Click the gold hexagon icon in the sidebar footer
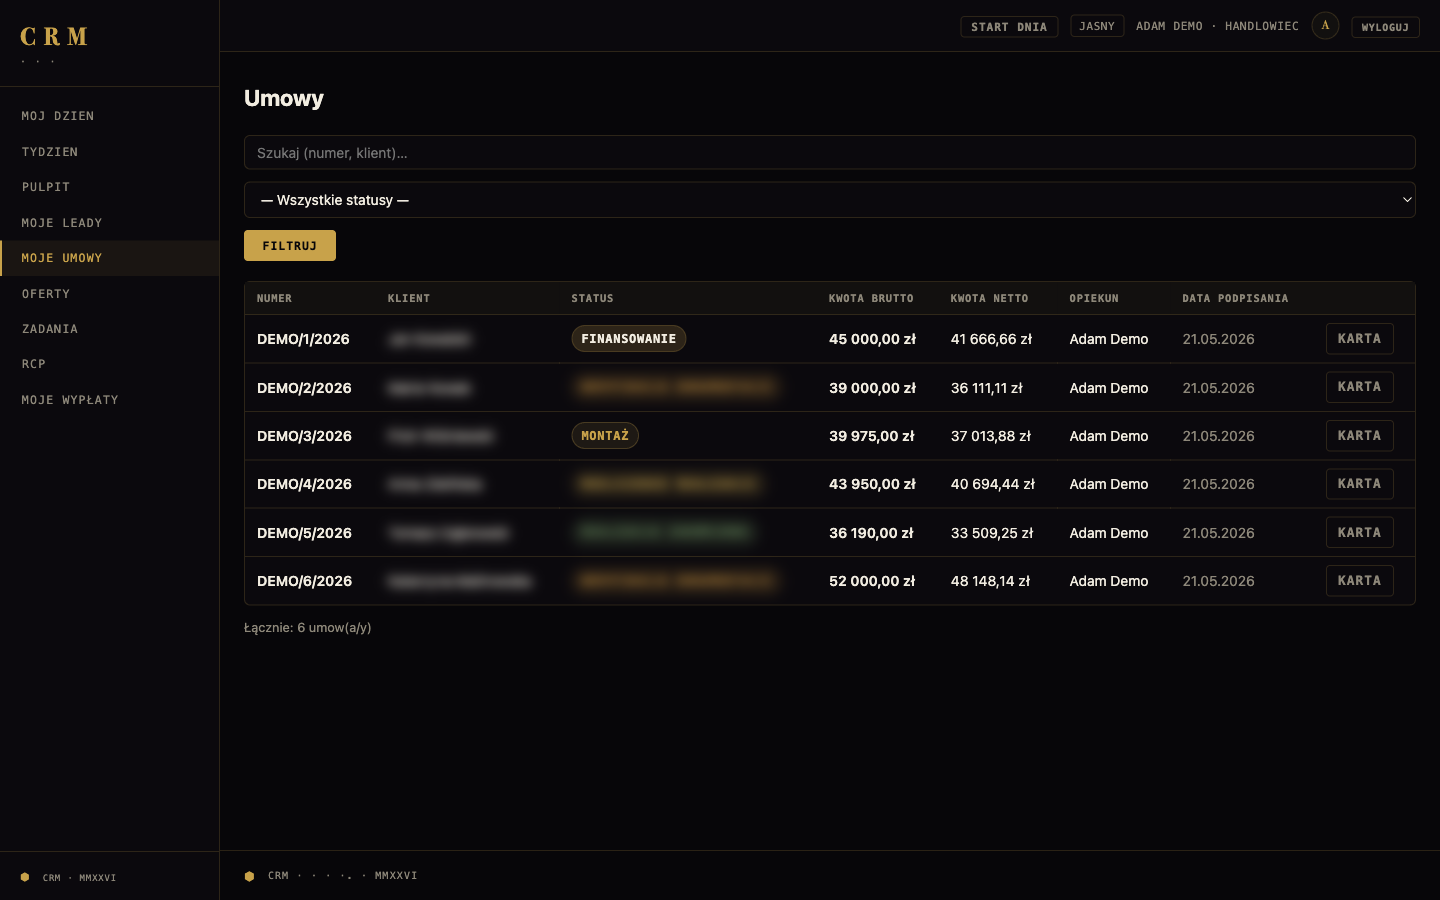1440x900 pixels. pos(25,877)
